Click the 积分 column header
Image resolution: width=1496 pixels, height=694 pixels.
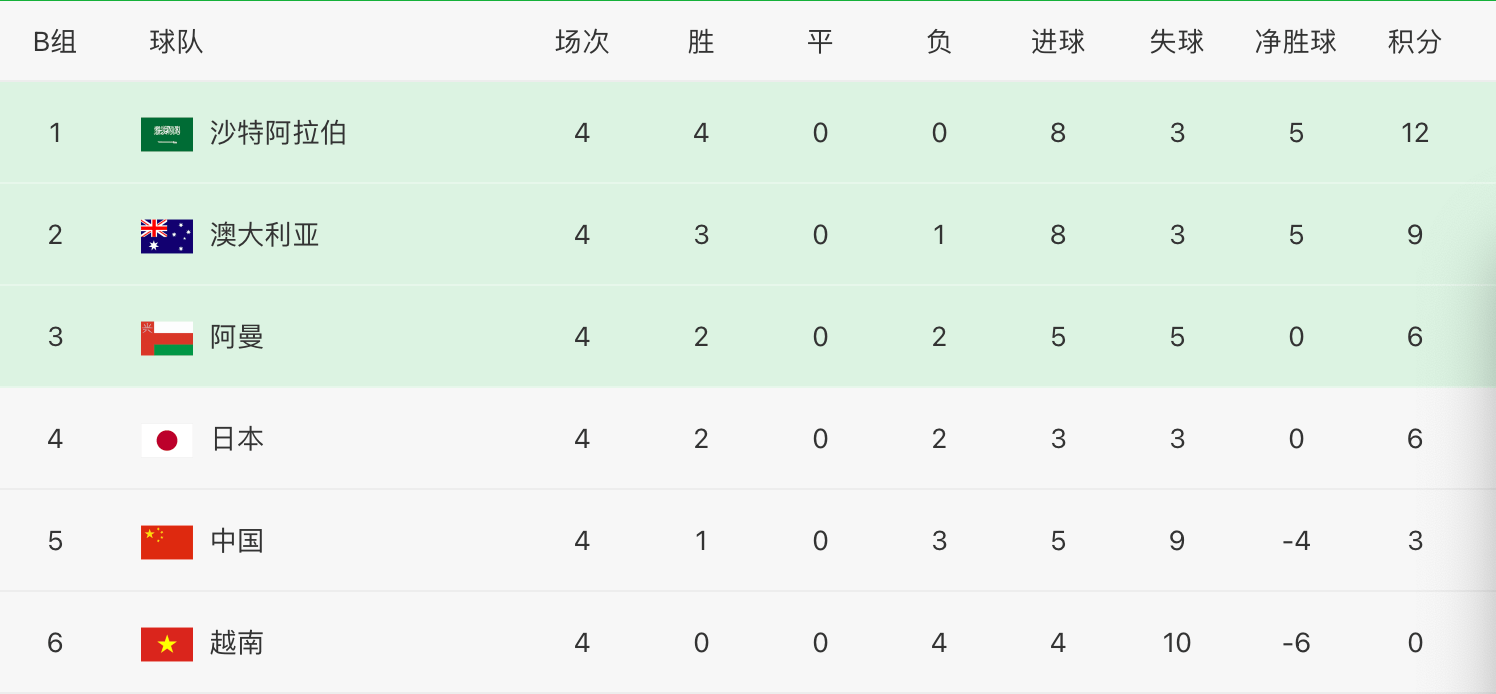click(1415, 42)
